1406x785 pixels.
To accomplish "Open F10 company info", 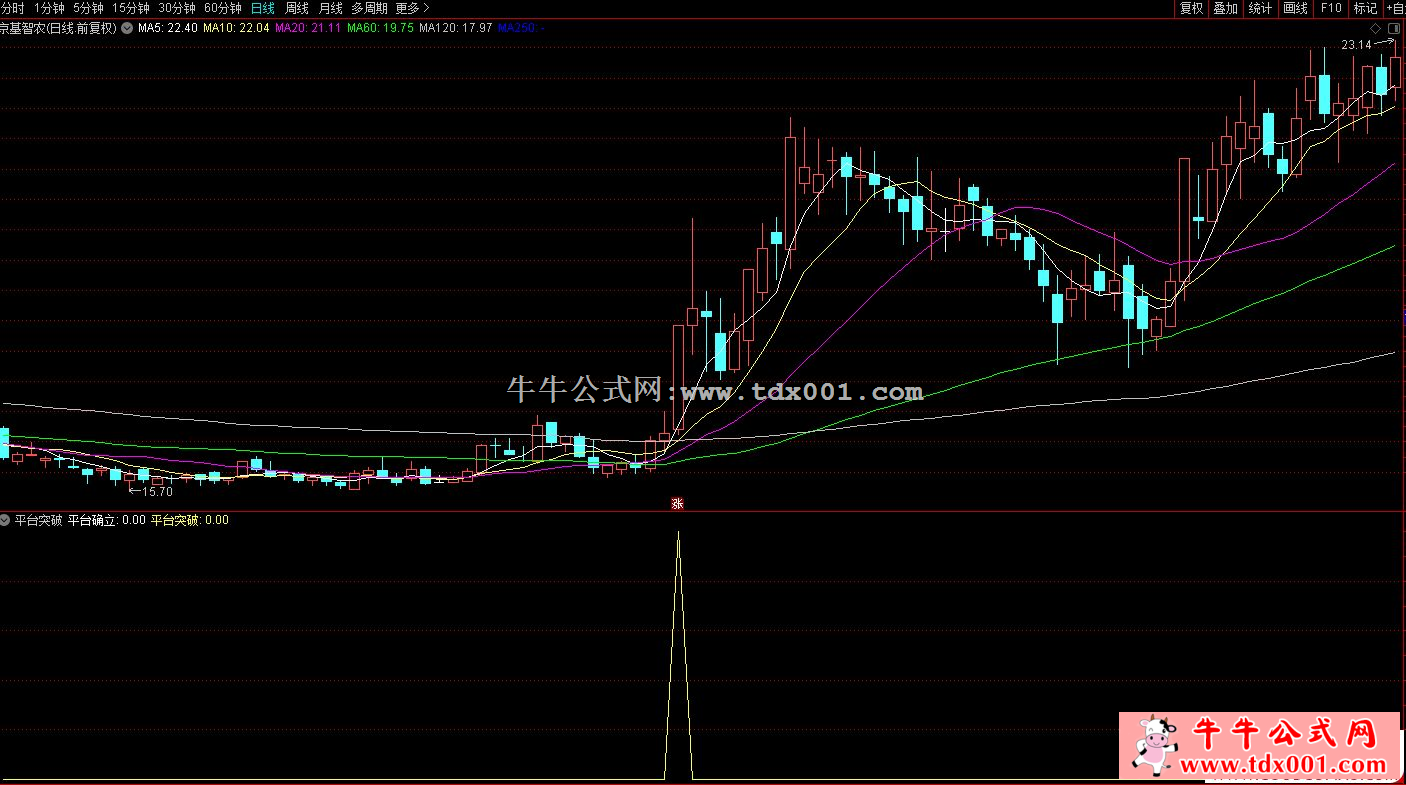I will pos(1330,8).
